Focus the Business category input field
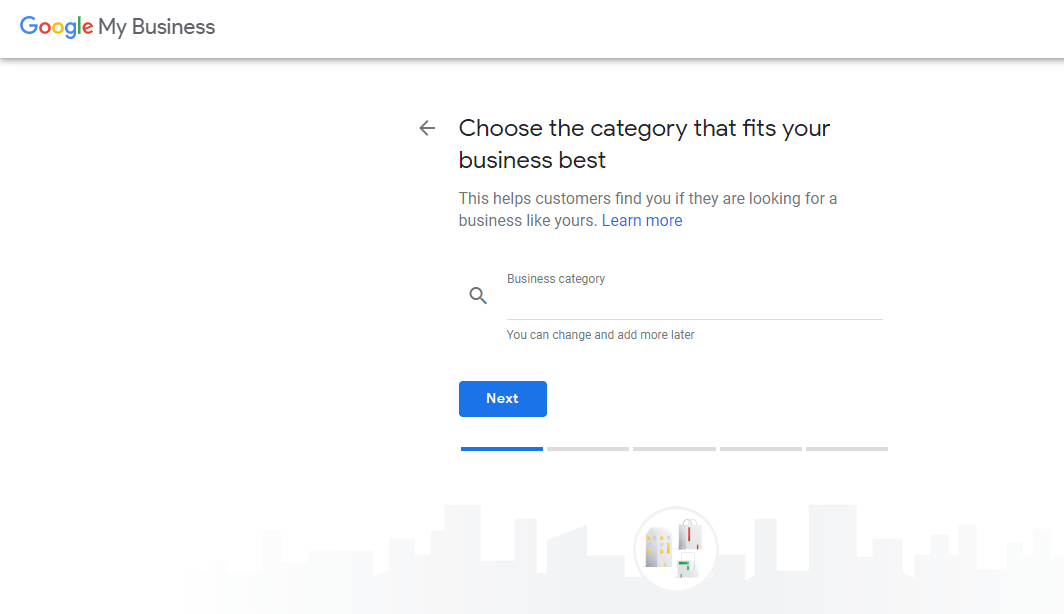This screenshot has height=614, width=1064. tap(694, 303)
